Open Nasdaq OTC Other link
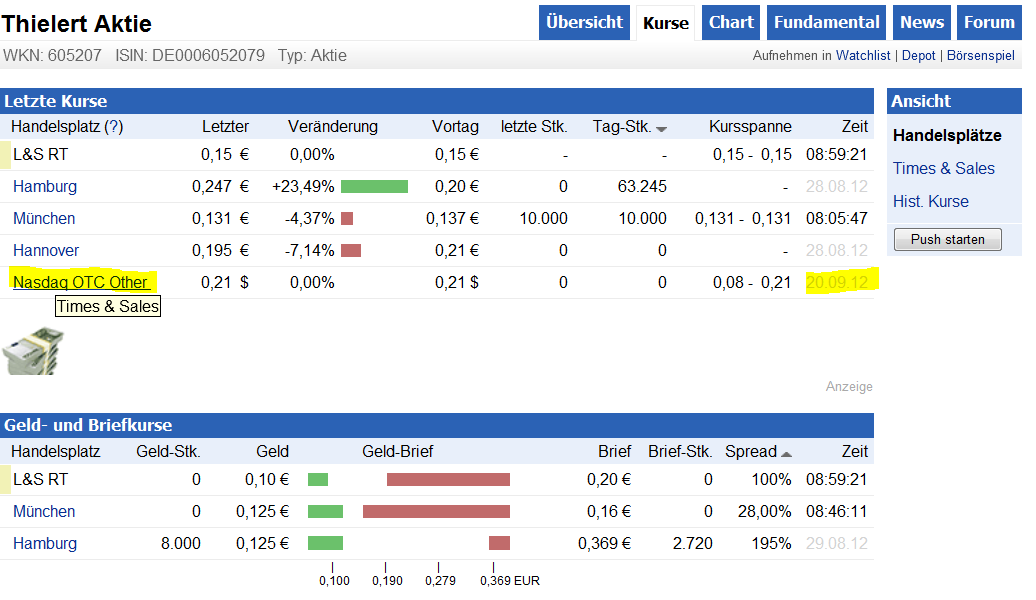Viewport: 1036px width, 600px height. 81,282
